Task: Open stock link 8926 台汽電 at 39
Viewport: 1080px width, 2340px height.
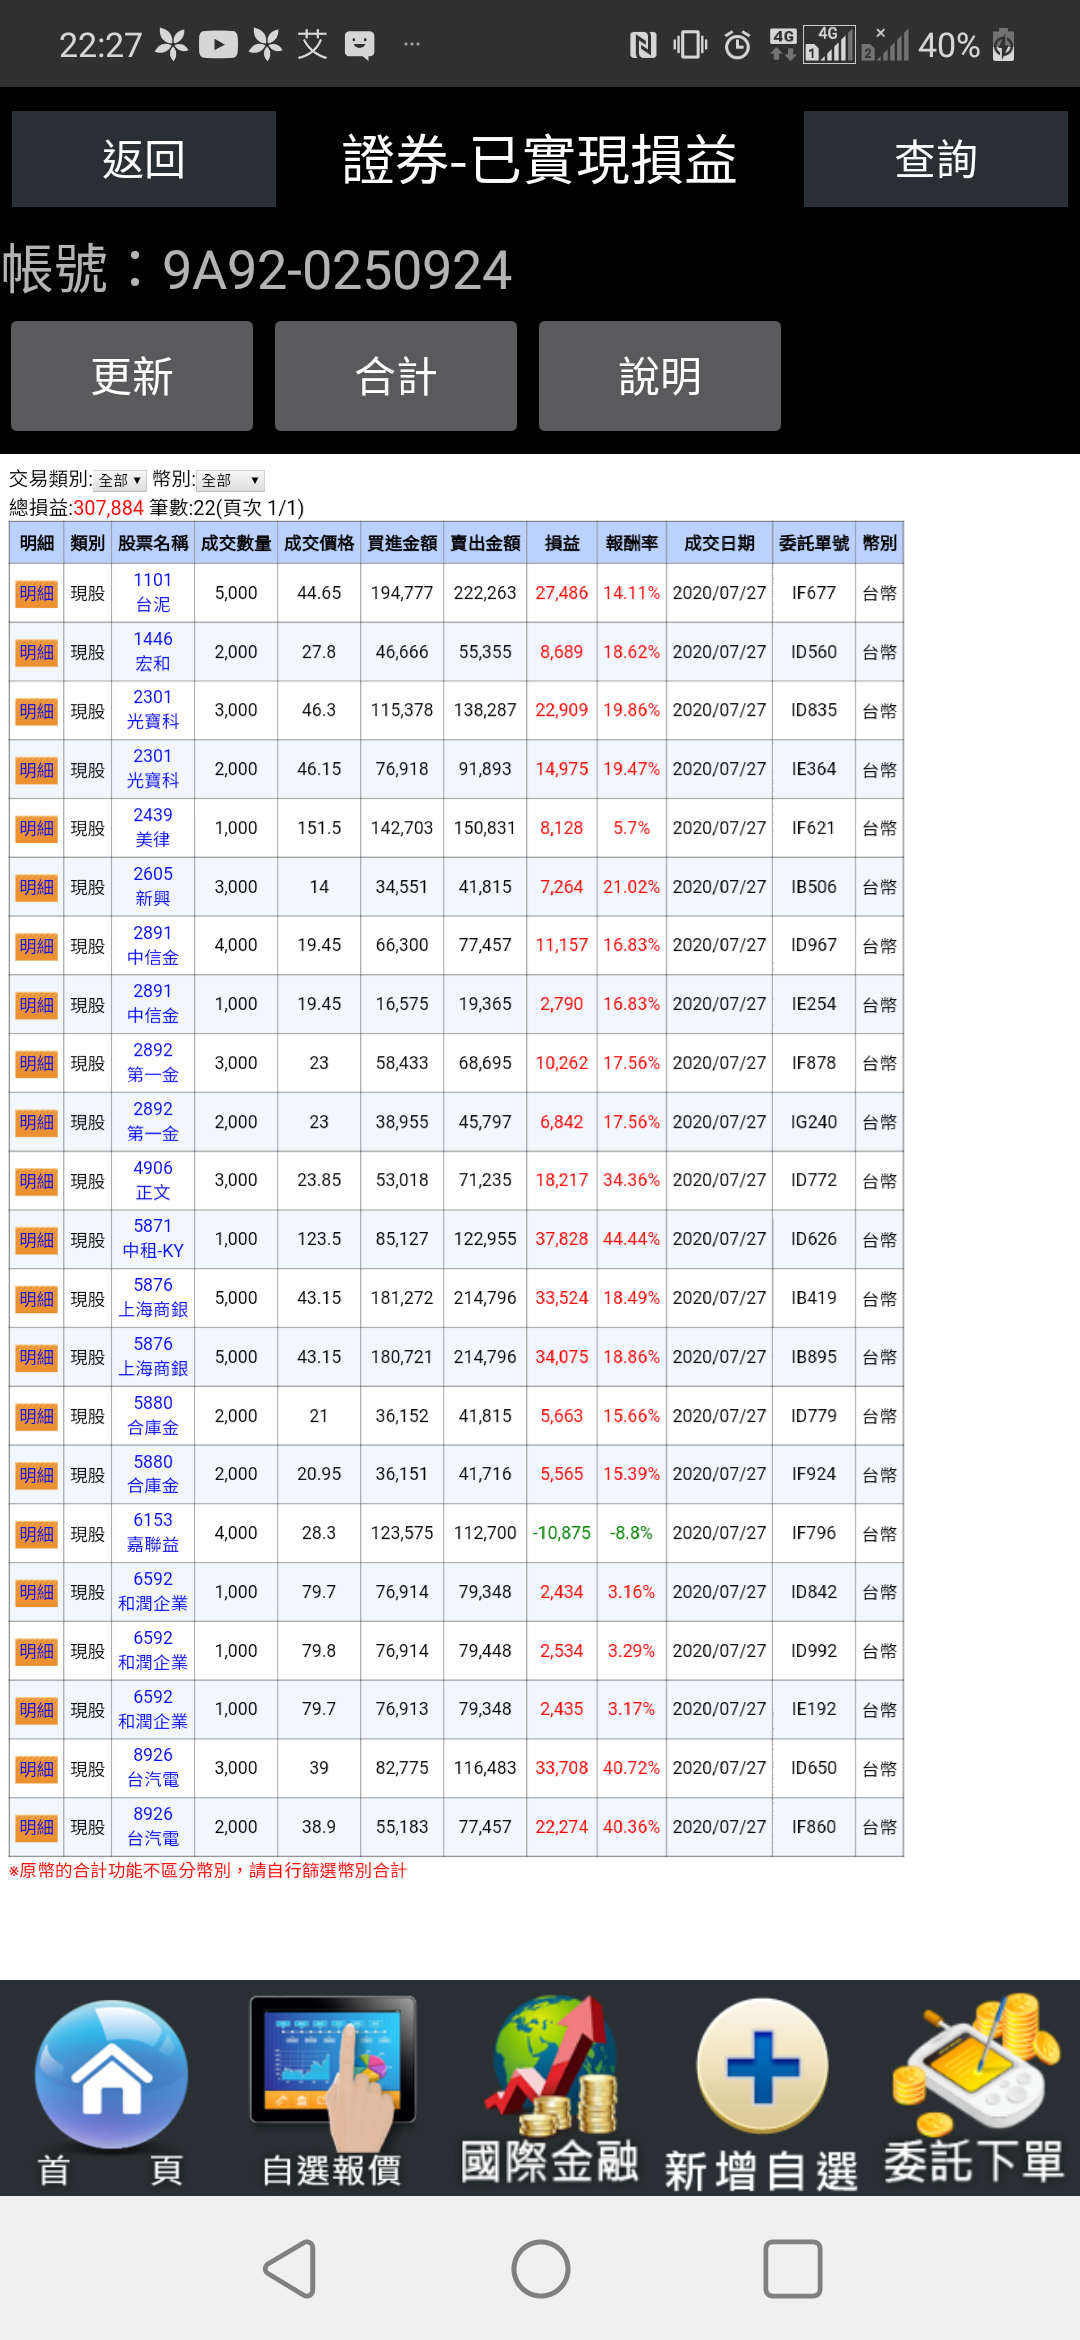Action: coord(153,1768)
